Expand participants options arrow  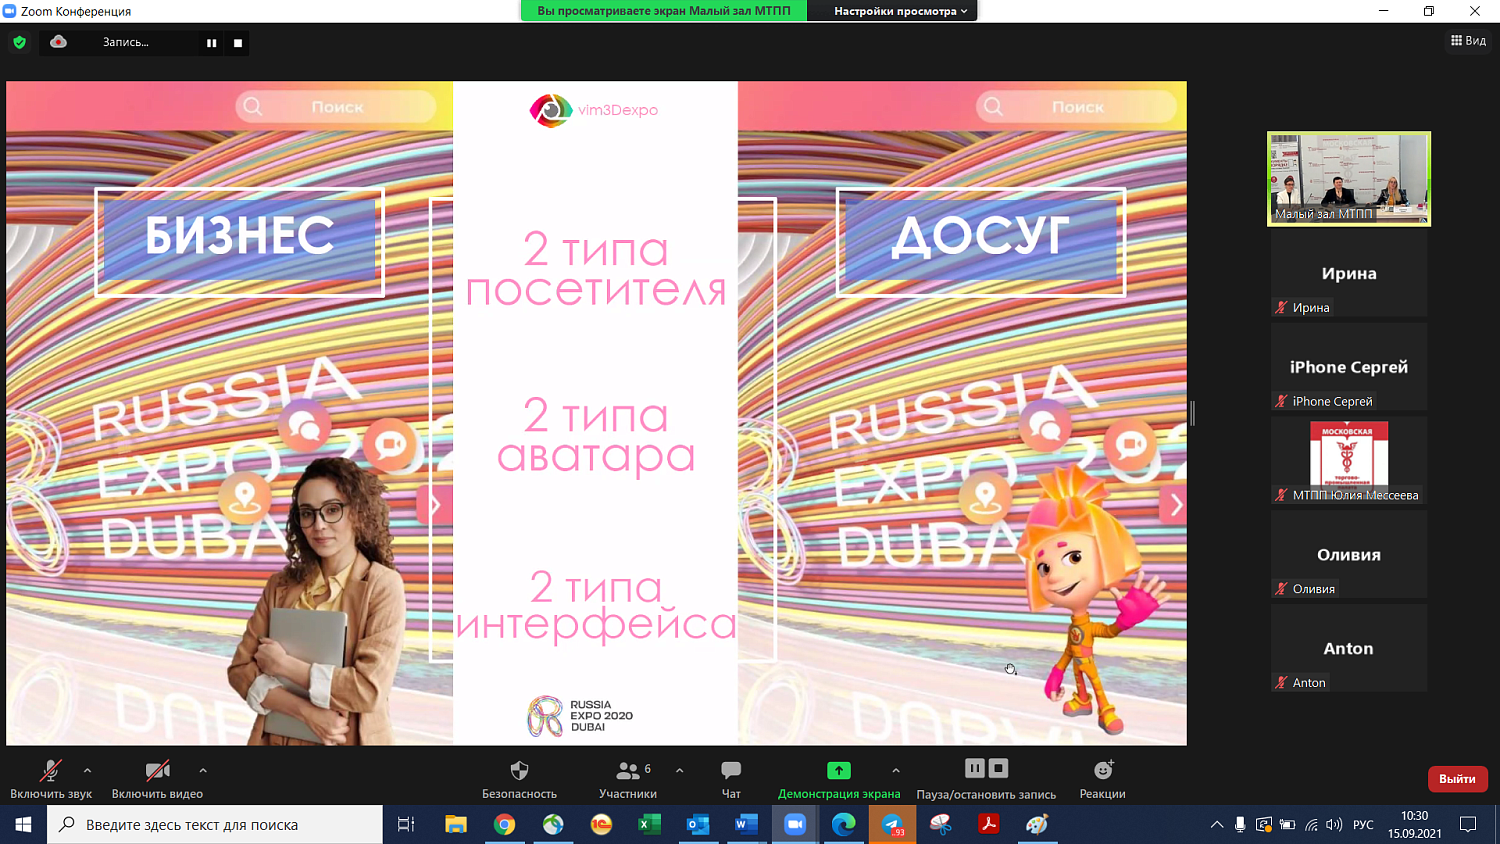click(680, 771)
